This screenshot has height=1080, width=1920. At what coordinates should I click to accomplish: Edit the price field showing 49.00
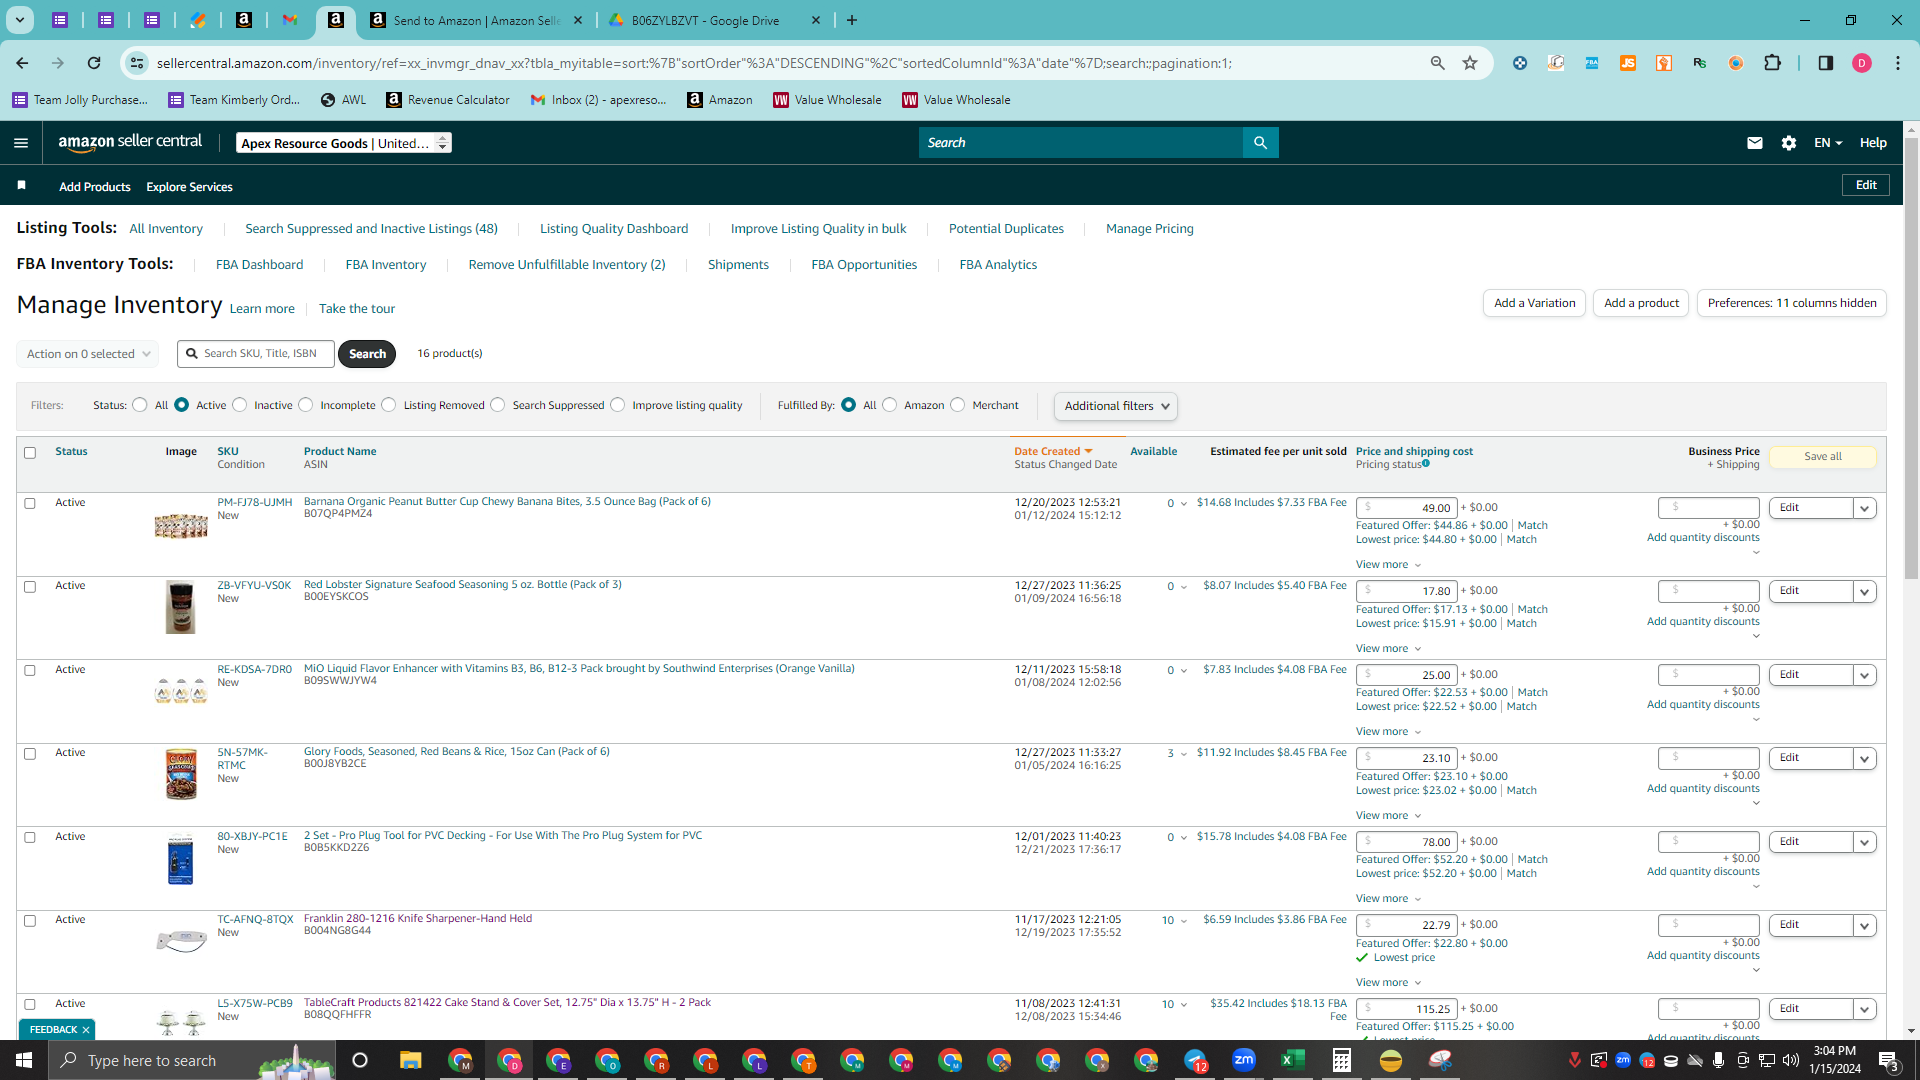click(x=1406, y=508)
